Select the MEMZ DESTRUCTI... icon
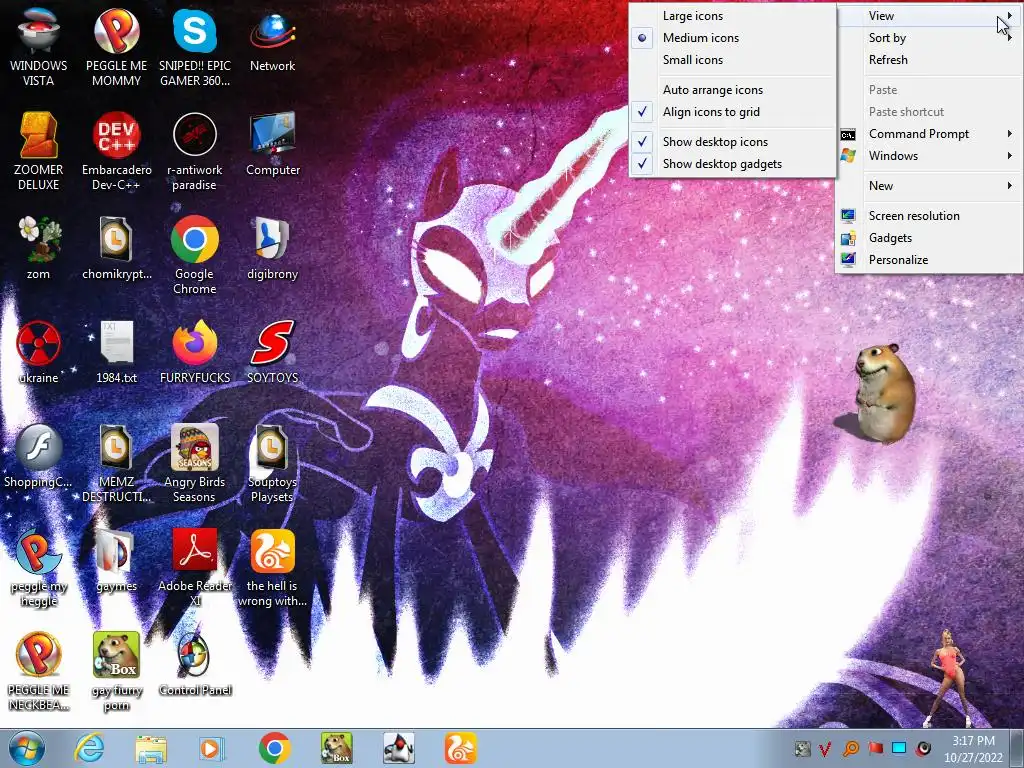The height and width of the screenshot is (768, 1024). pos(116,462)
